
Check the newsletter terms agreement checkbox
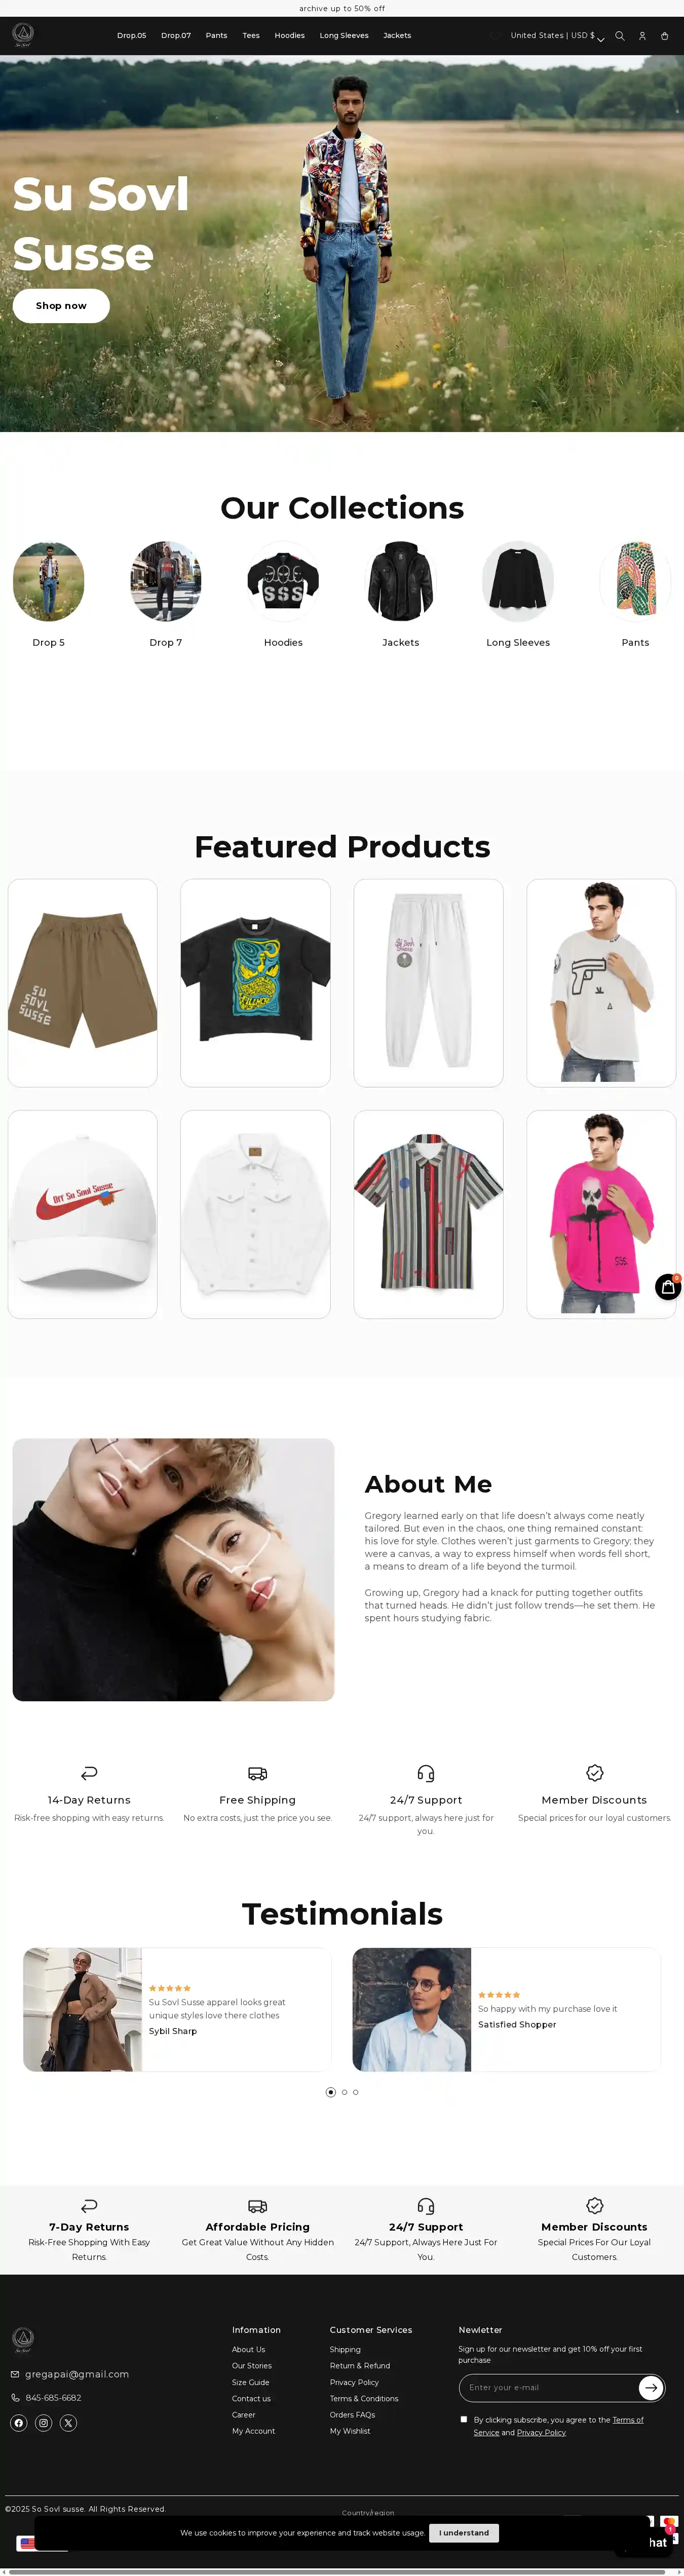(x=464, y=2420)
